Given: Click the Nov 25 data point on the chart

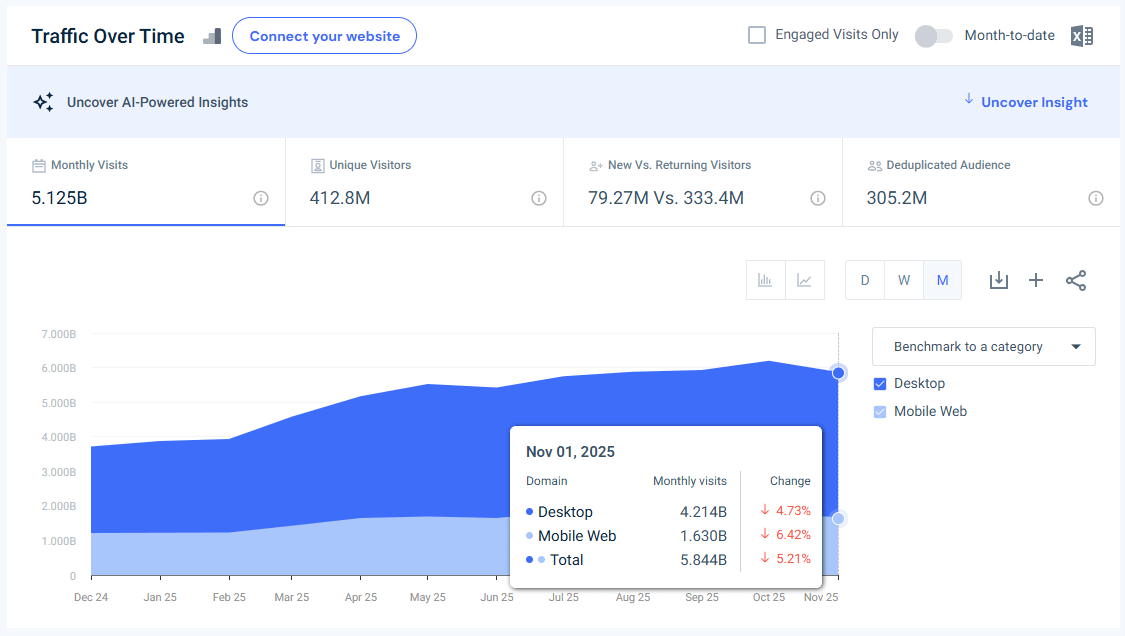Looking at the screenshot, I should (x=838, y=371).
